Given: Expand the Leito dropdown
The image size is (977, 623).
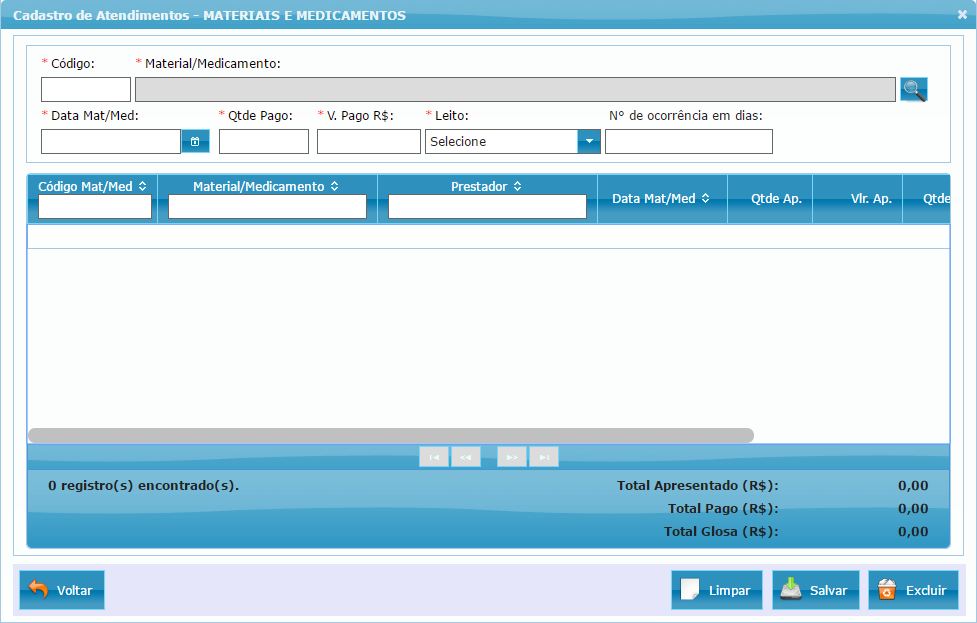Looking at the screenshot, I should (589, 142).
